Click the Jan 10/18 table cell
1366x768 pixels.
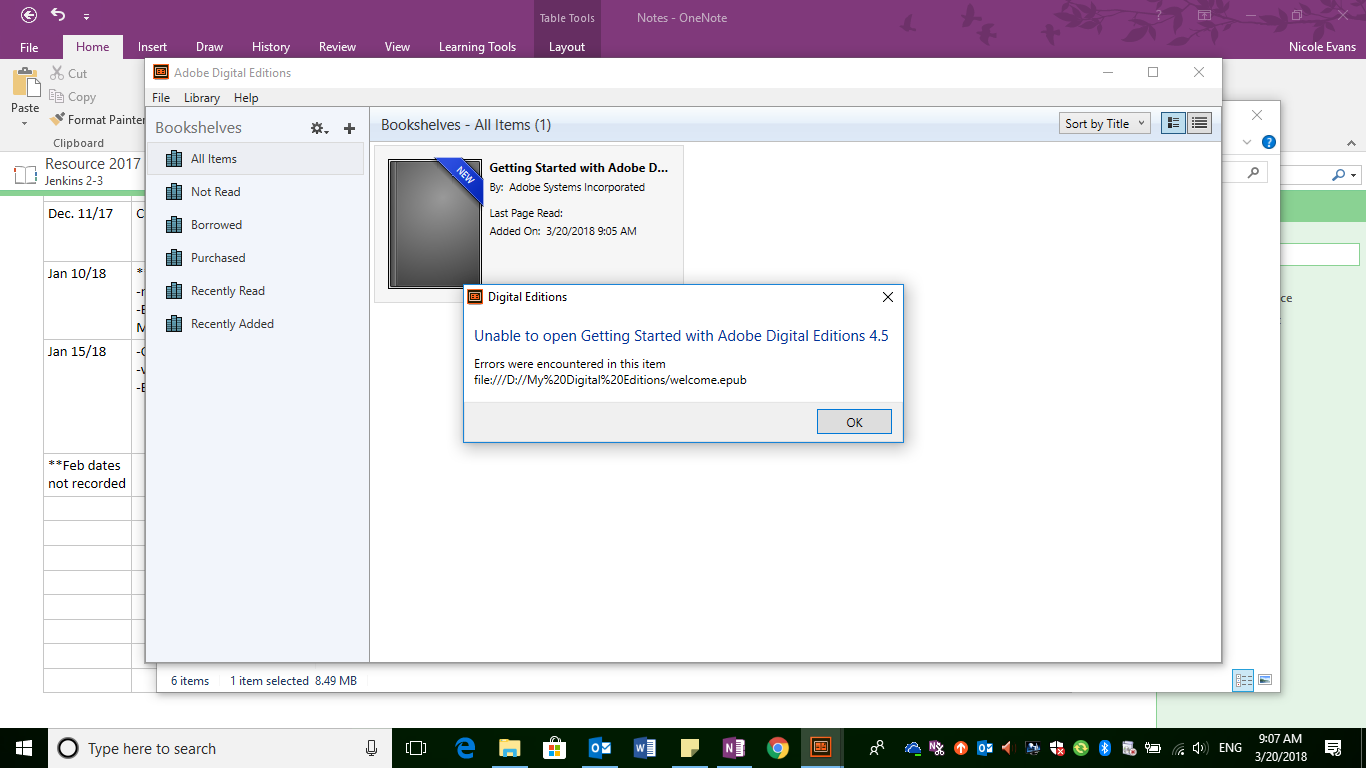tap(87, 299)
